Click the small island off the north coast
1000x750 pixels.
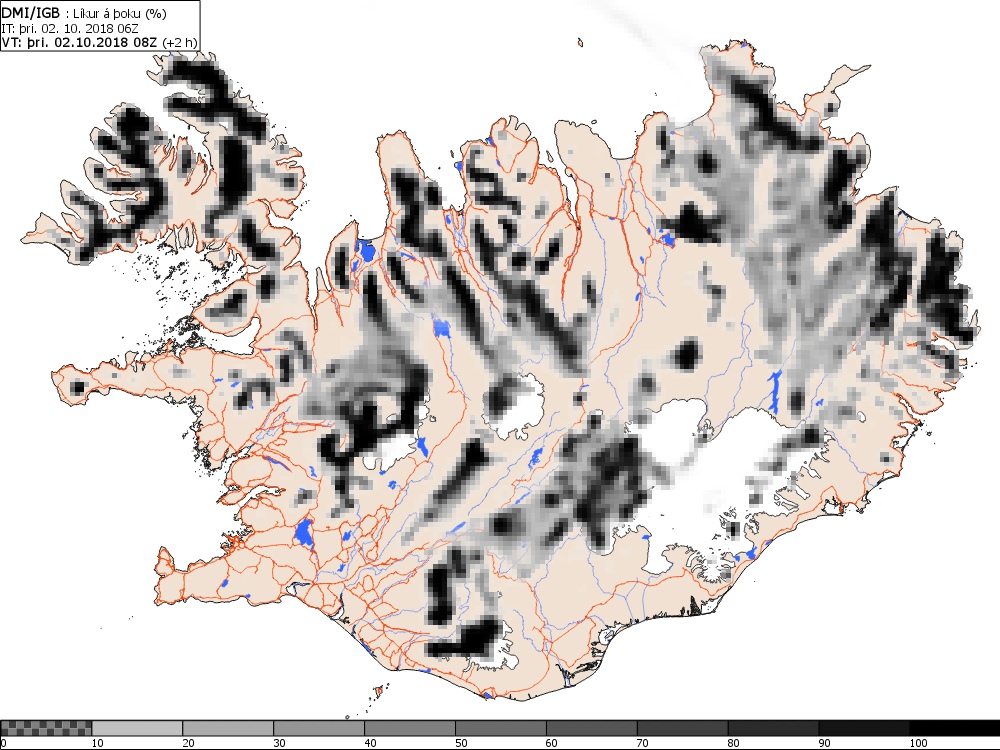(580, 43)
